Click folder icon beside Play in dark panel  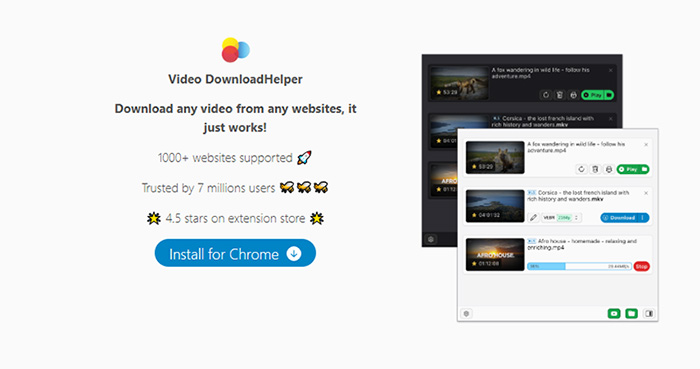click(609, 95)
